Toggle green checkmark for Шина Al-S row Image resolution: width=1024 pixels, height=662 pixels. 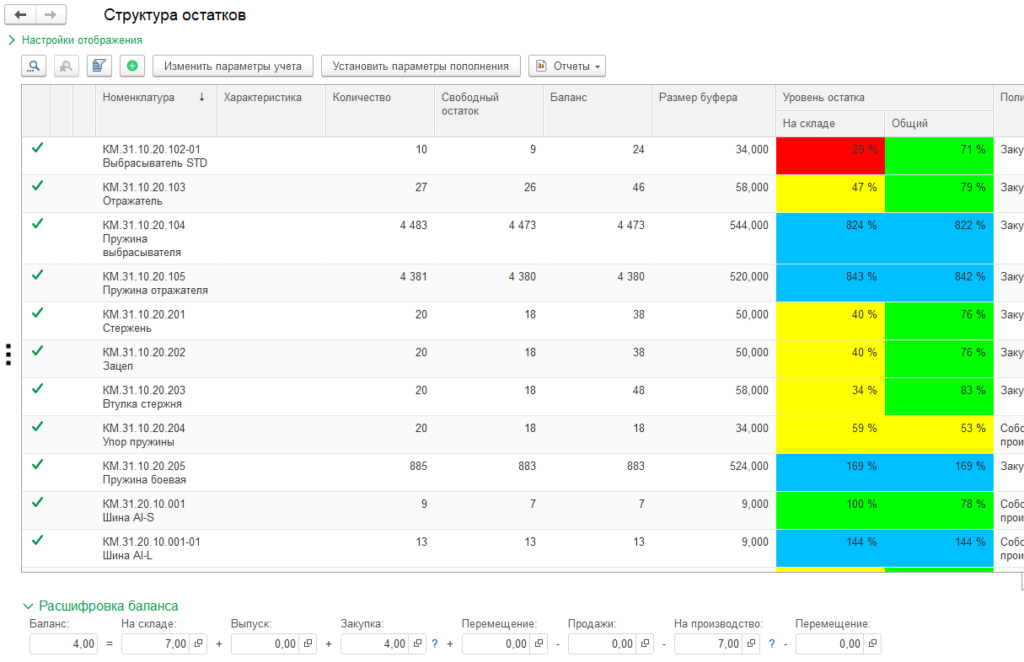click(37, 503)
